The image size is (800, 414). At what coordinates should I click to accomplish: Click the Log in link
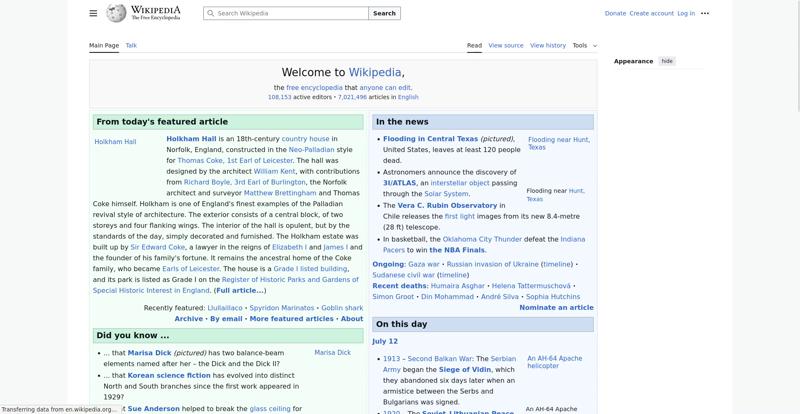coord(686,13)
